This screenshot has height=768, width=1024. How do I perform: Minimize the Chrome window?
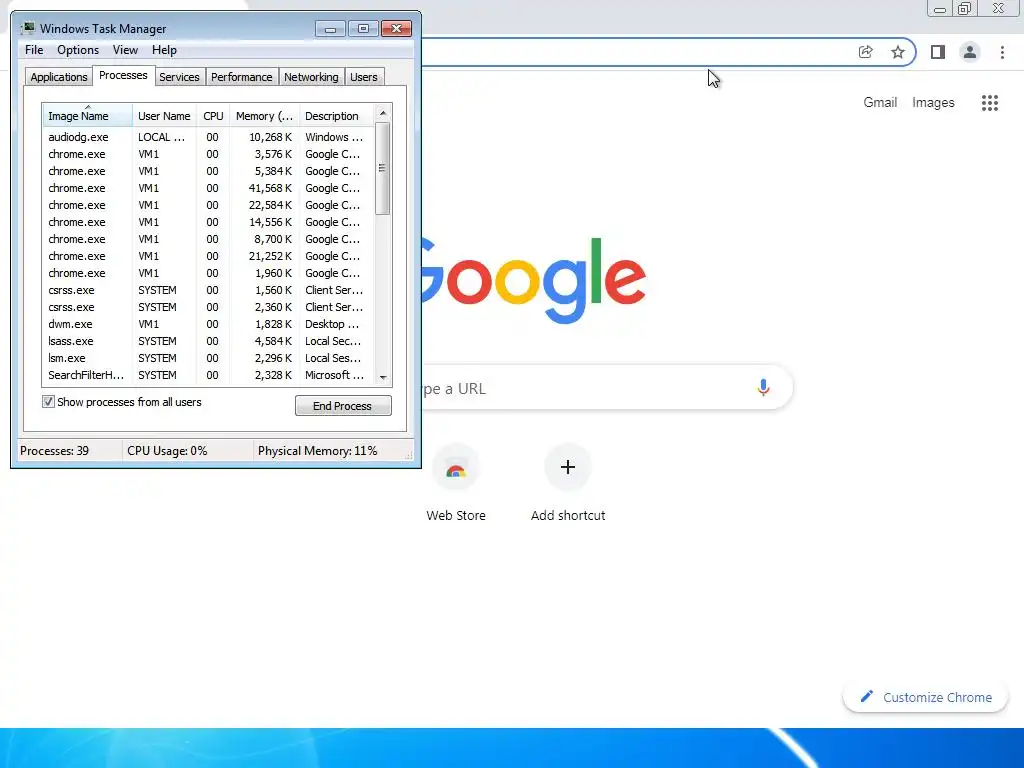(x=940, y=8)
